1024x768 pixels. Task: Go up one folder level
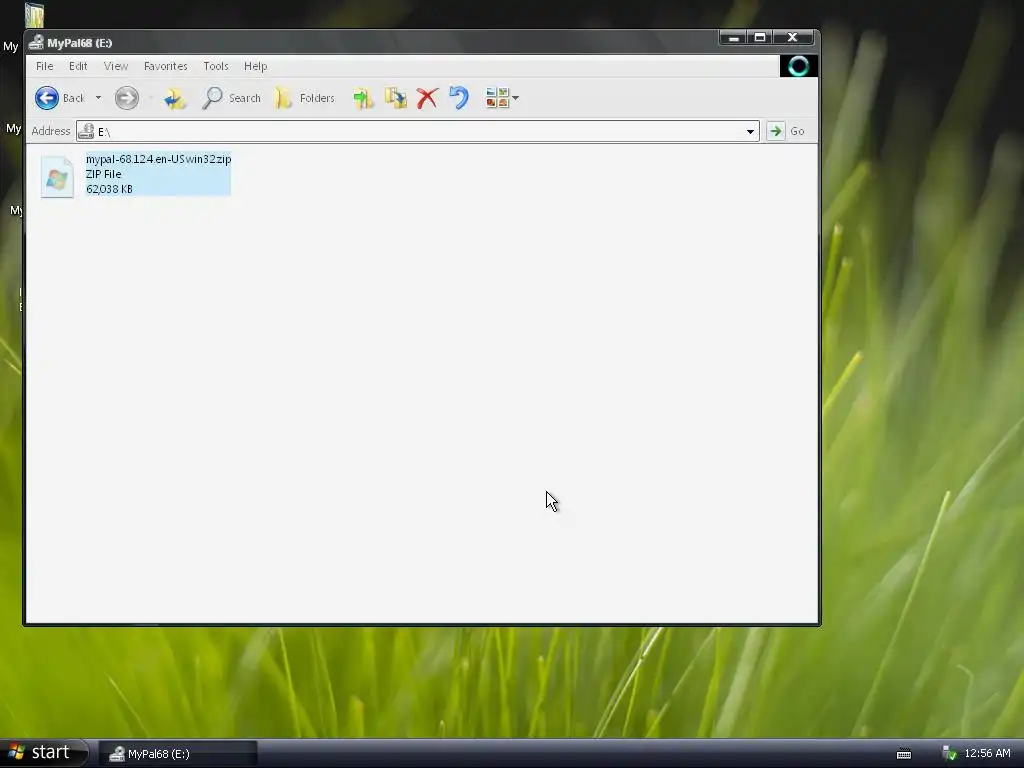174,98
